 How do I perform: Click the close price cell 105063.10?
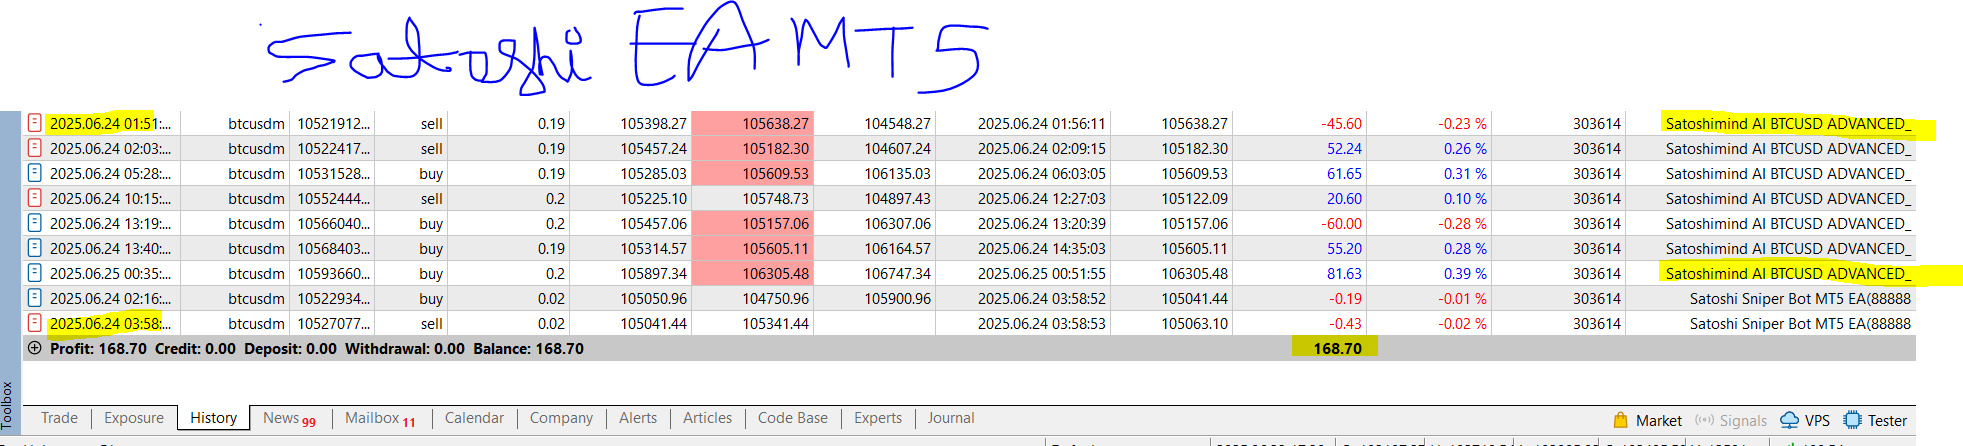click(x=1194, y=324)
